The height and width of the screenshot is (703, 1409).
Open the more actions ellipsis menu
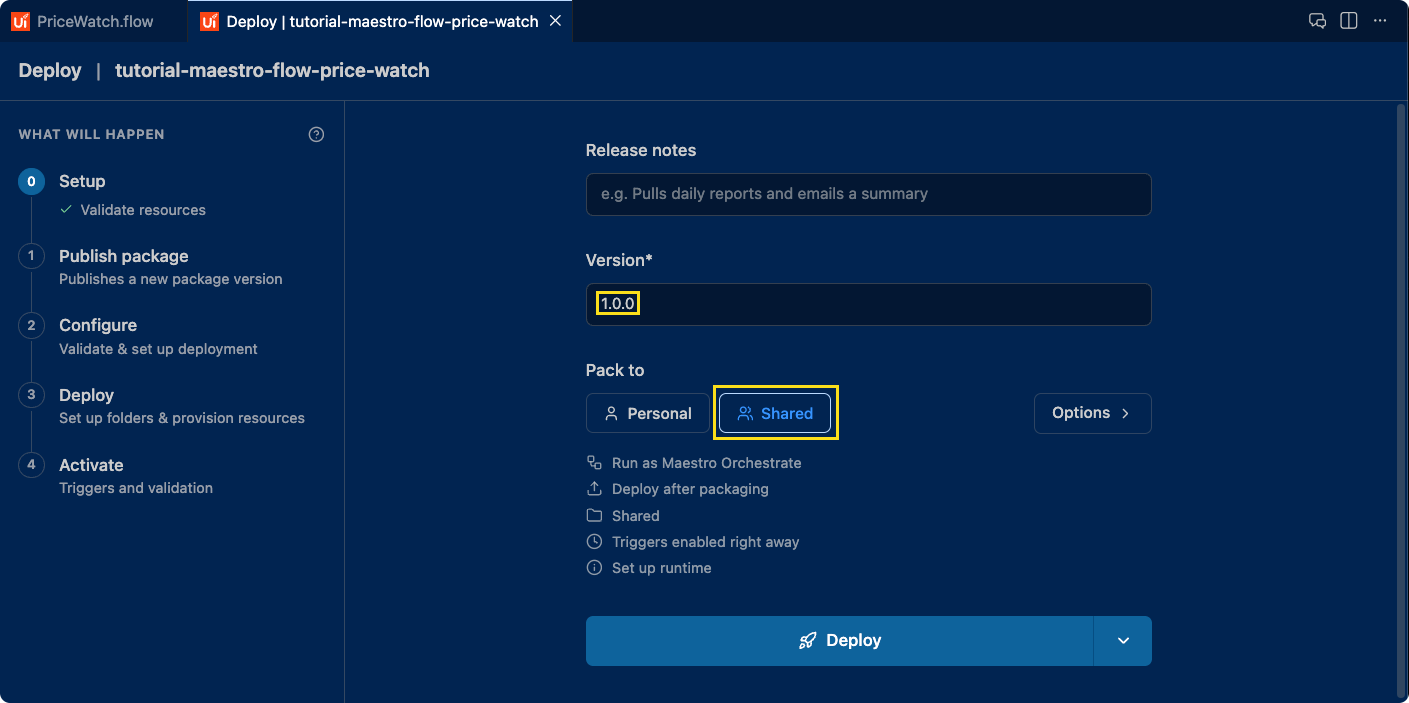1380,21
